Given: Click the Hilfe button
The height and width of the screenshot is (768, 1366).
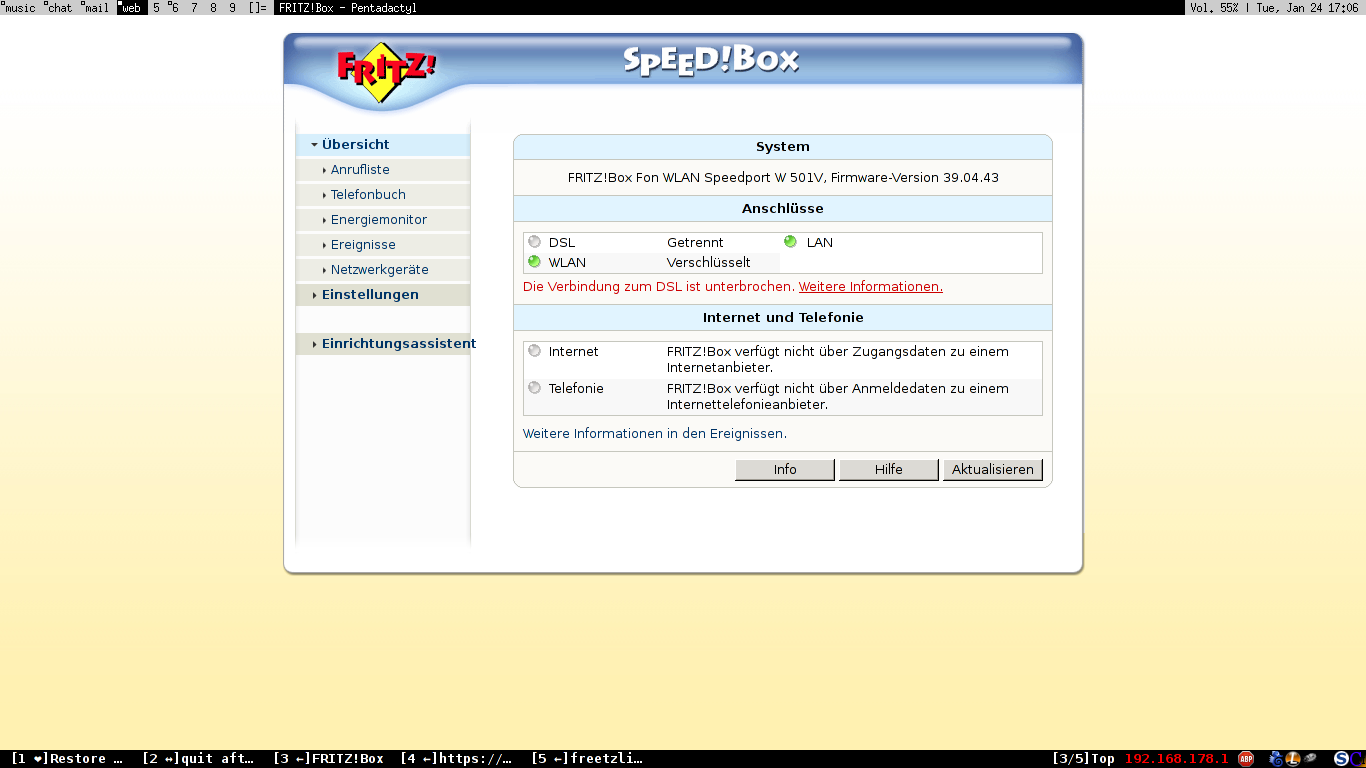Looking at the screenshot, I should coord(889,470).
